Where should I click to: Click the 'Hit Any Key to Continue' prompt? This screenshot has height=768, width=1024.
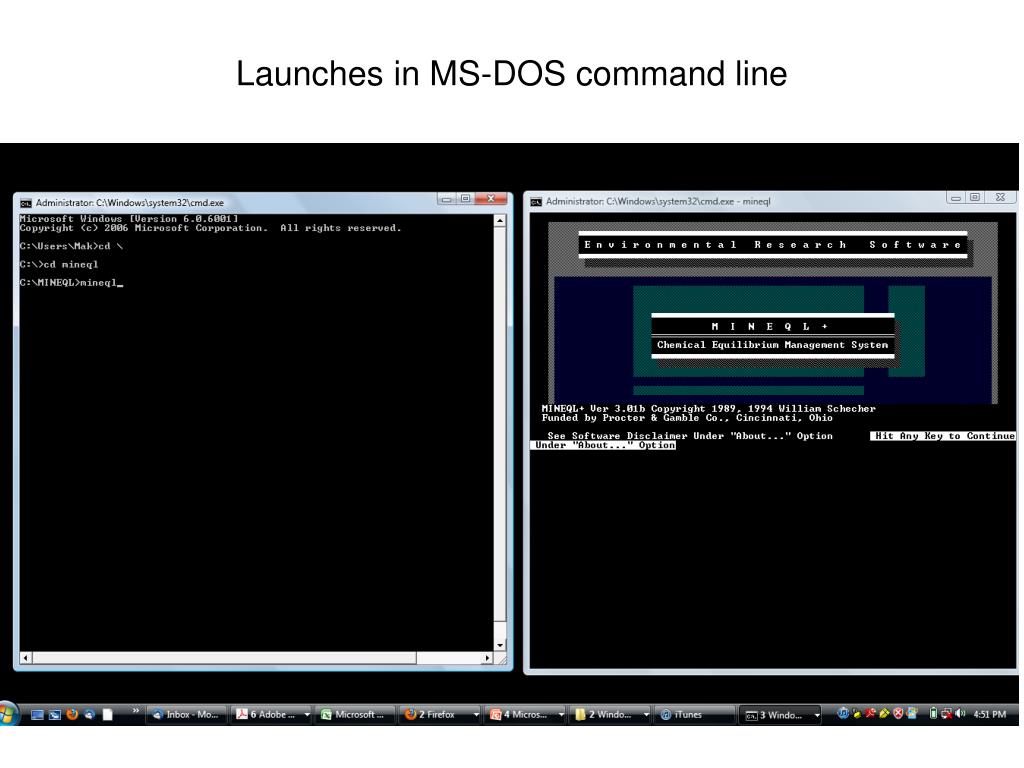point(944,436)
